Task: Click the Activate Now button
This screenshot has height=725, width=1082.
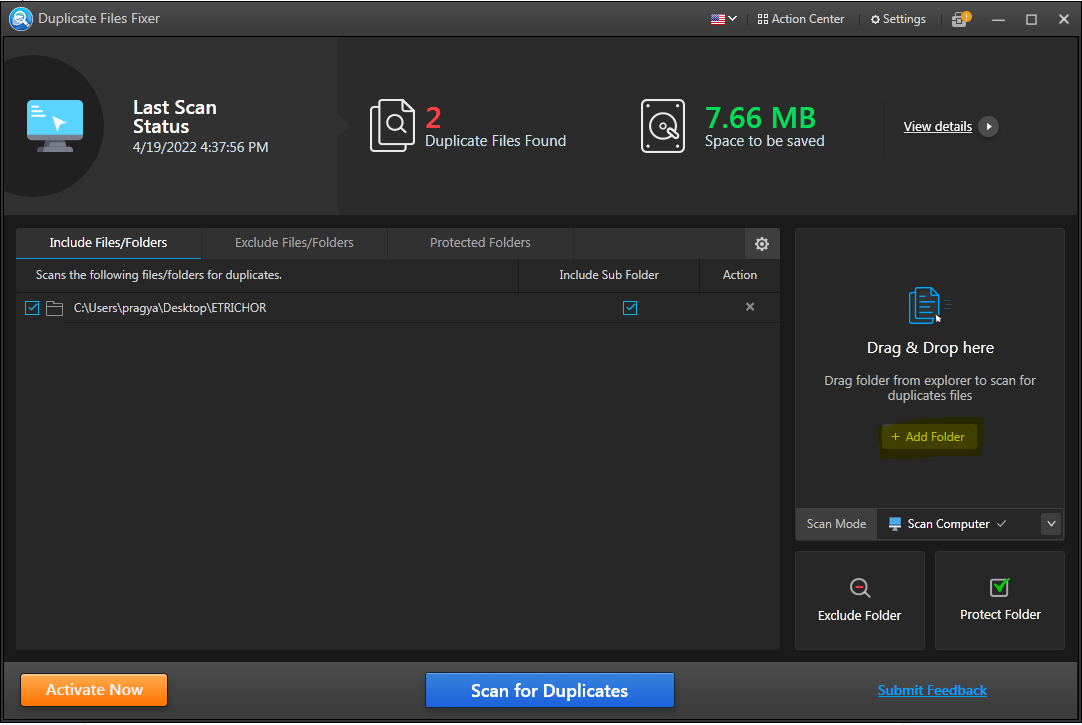Action: tap(94, 690)
